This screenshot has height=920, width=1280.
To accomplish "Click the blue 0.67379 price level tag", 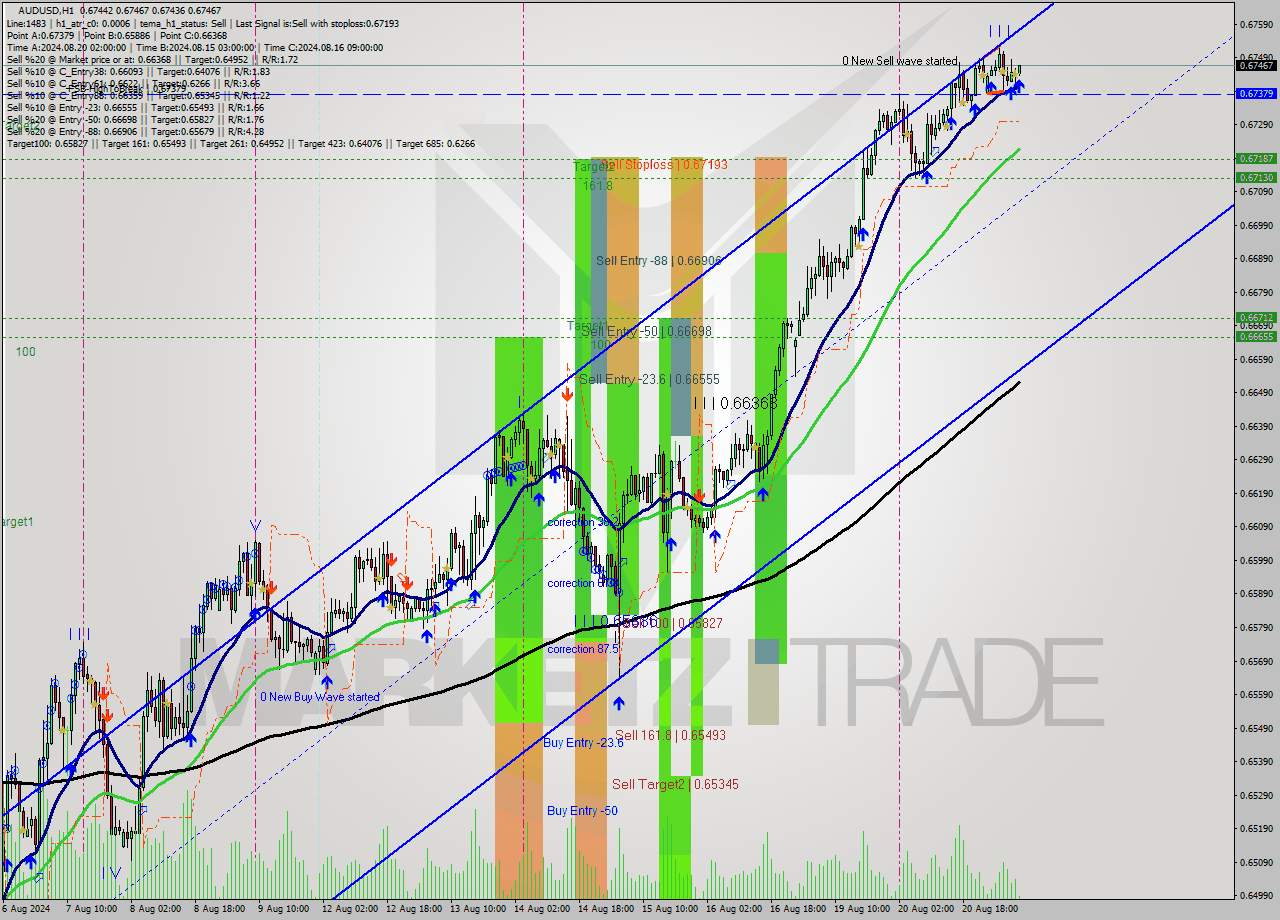I will (x=1256, y=93).
